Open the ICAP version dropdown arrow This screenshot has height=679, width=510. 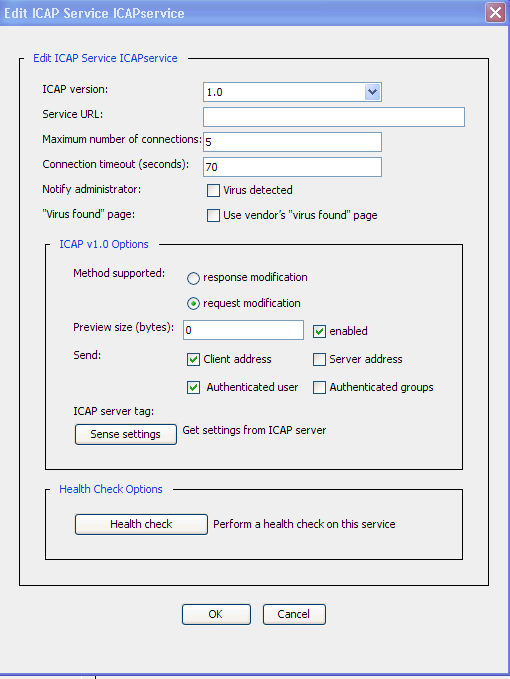tap(372, 92)
